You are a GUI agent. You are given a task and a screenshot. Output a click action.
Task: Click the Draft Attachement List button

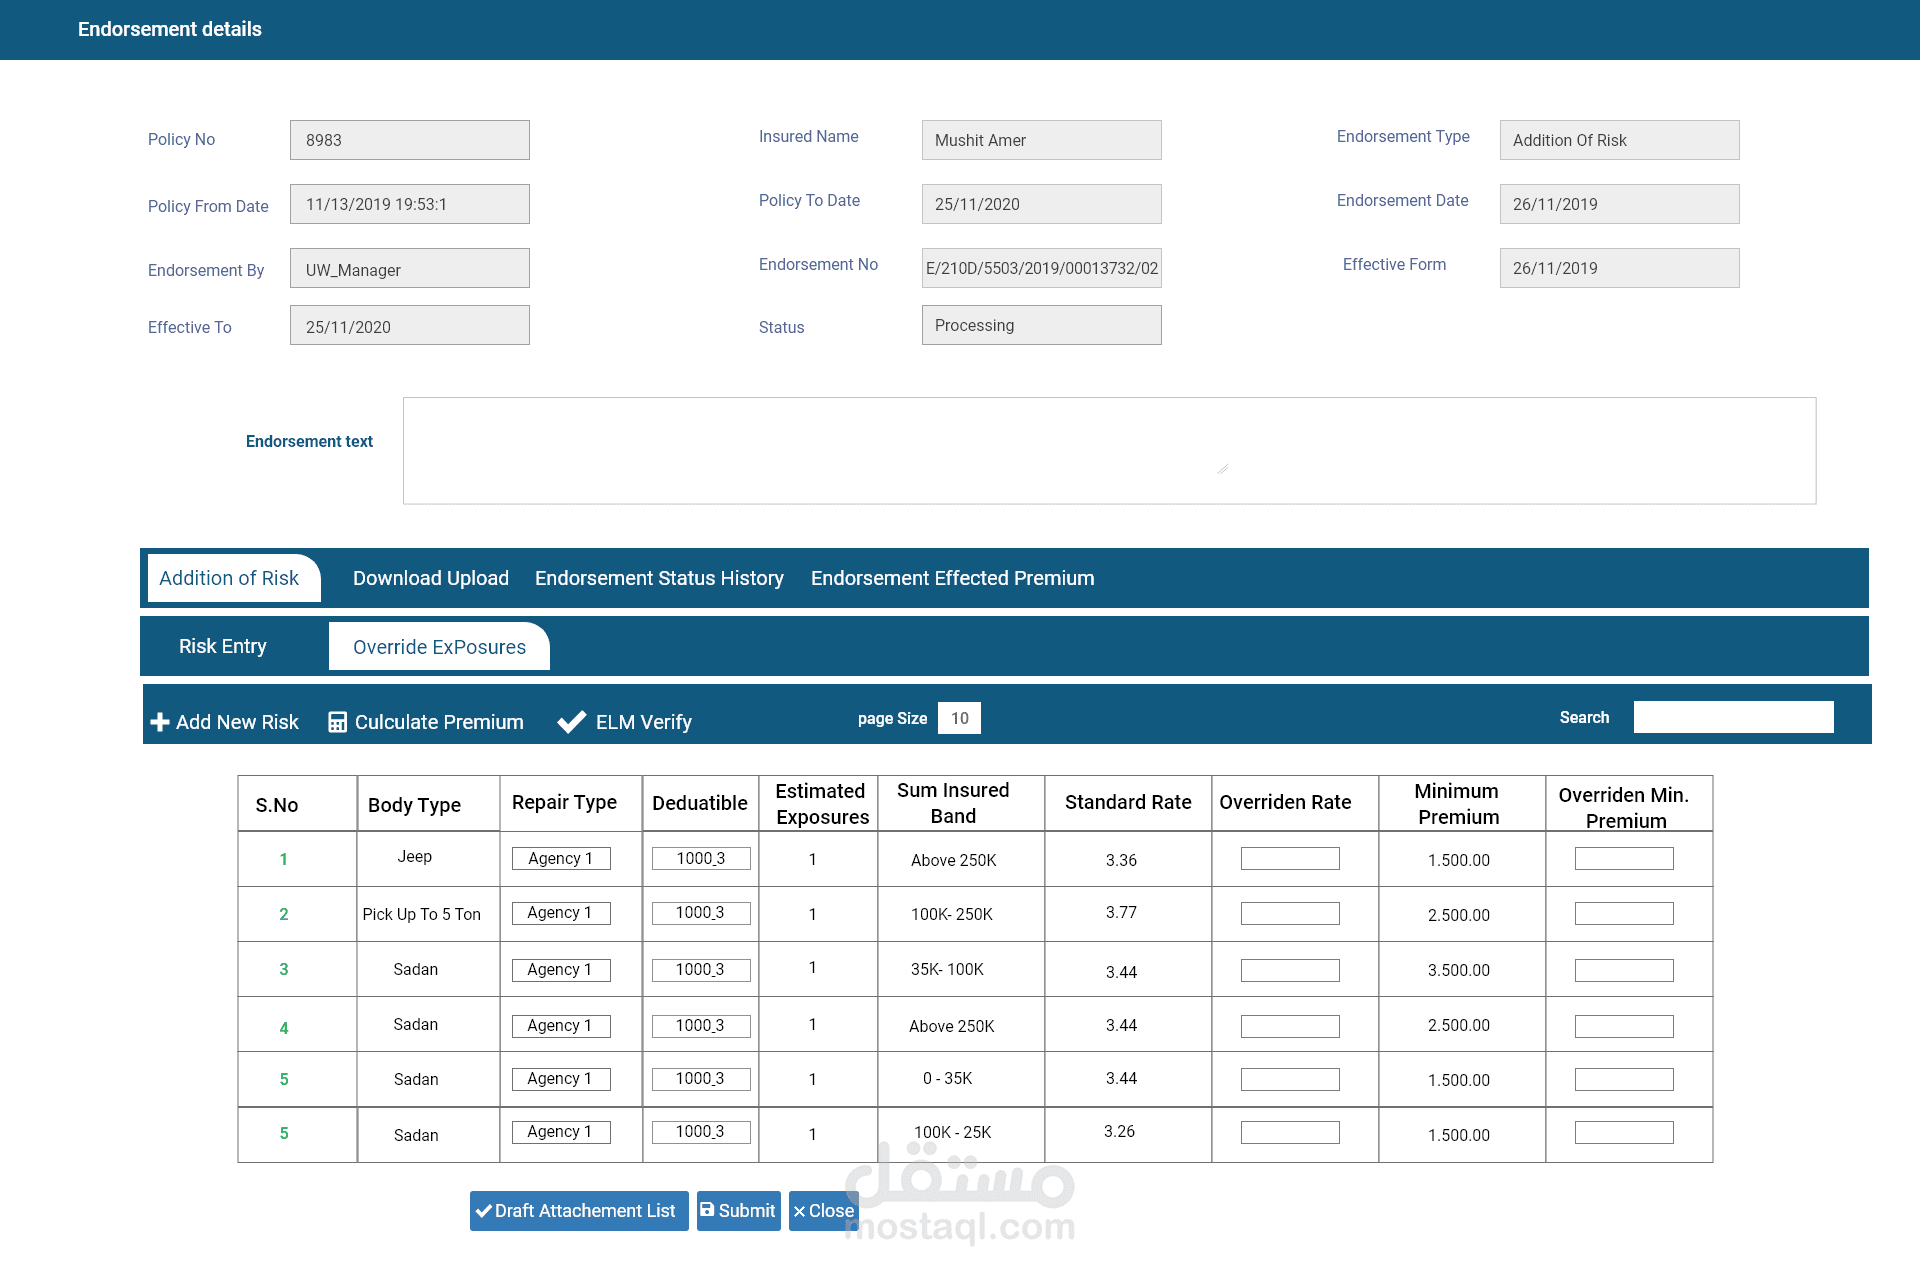(579, 1211)
